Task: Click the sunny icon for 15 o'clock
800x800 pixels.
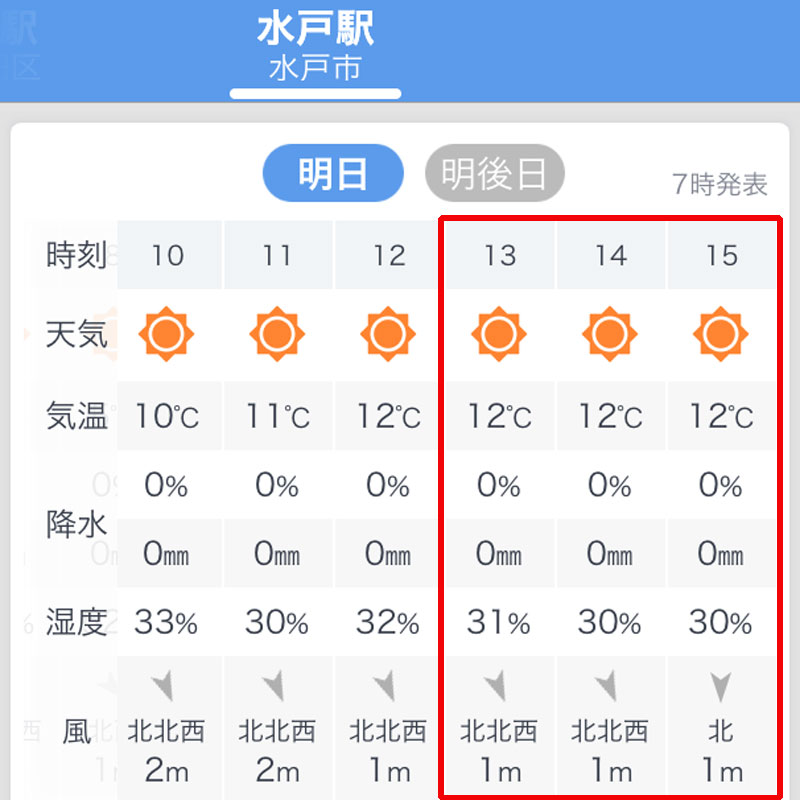Action: coord(720,334)
